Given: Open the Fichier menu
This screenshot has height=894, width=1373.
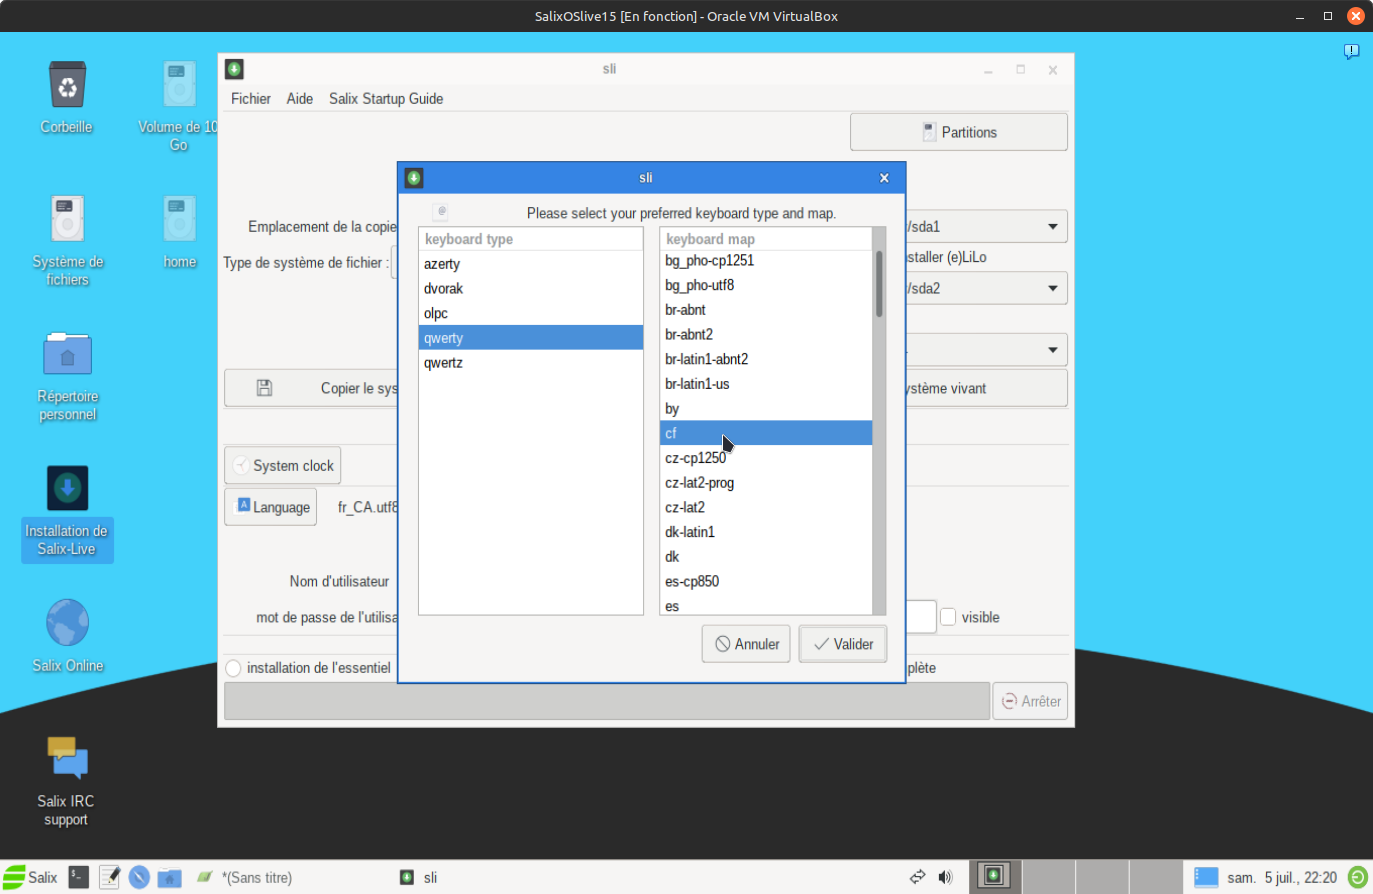Looking at the screenshot, I should point(250,99).
